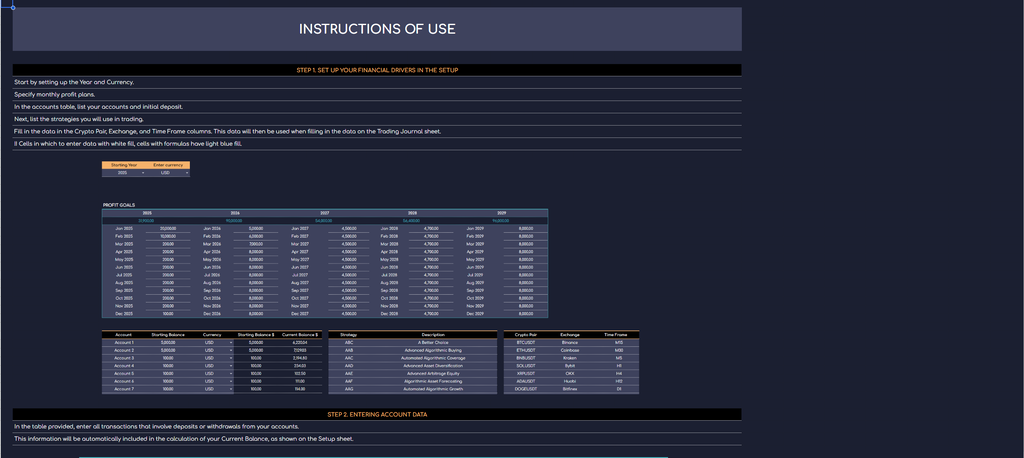The height and width of the screenshot is (458, 1024).
Task: Click the Jan 2025 profit goal value cell
Action: pos(168,229)
